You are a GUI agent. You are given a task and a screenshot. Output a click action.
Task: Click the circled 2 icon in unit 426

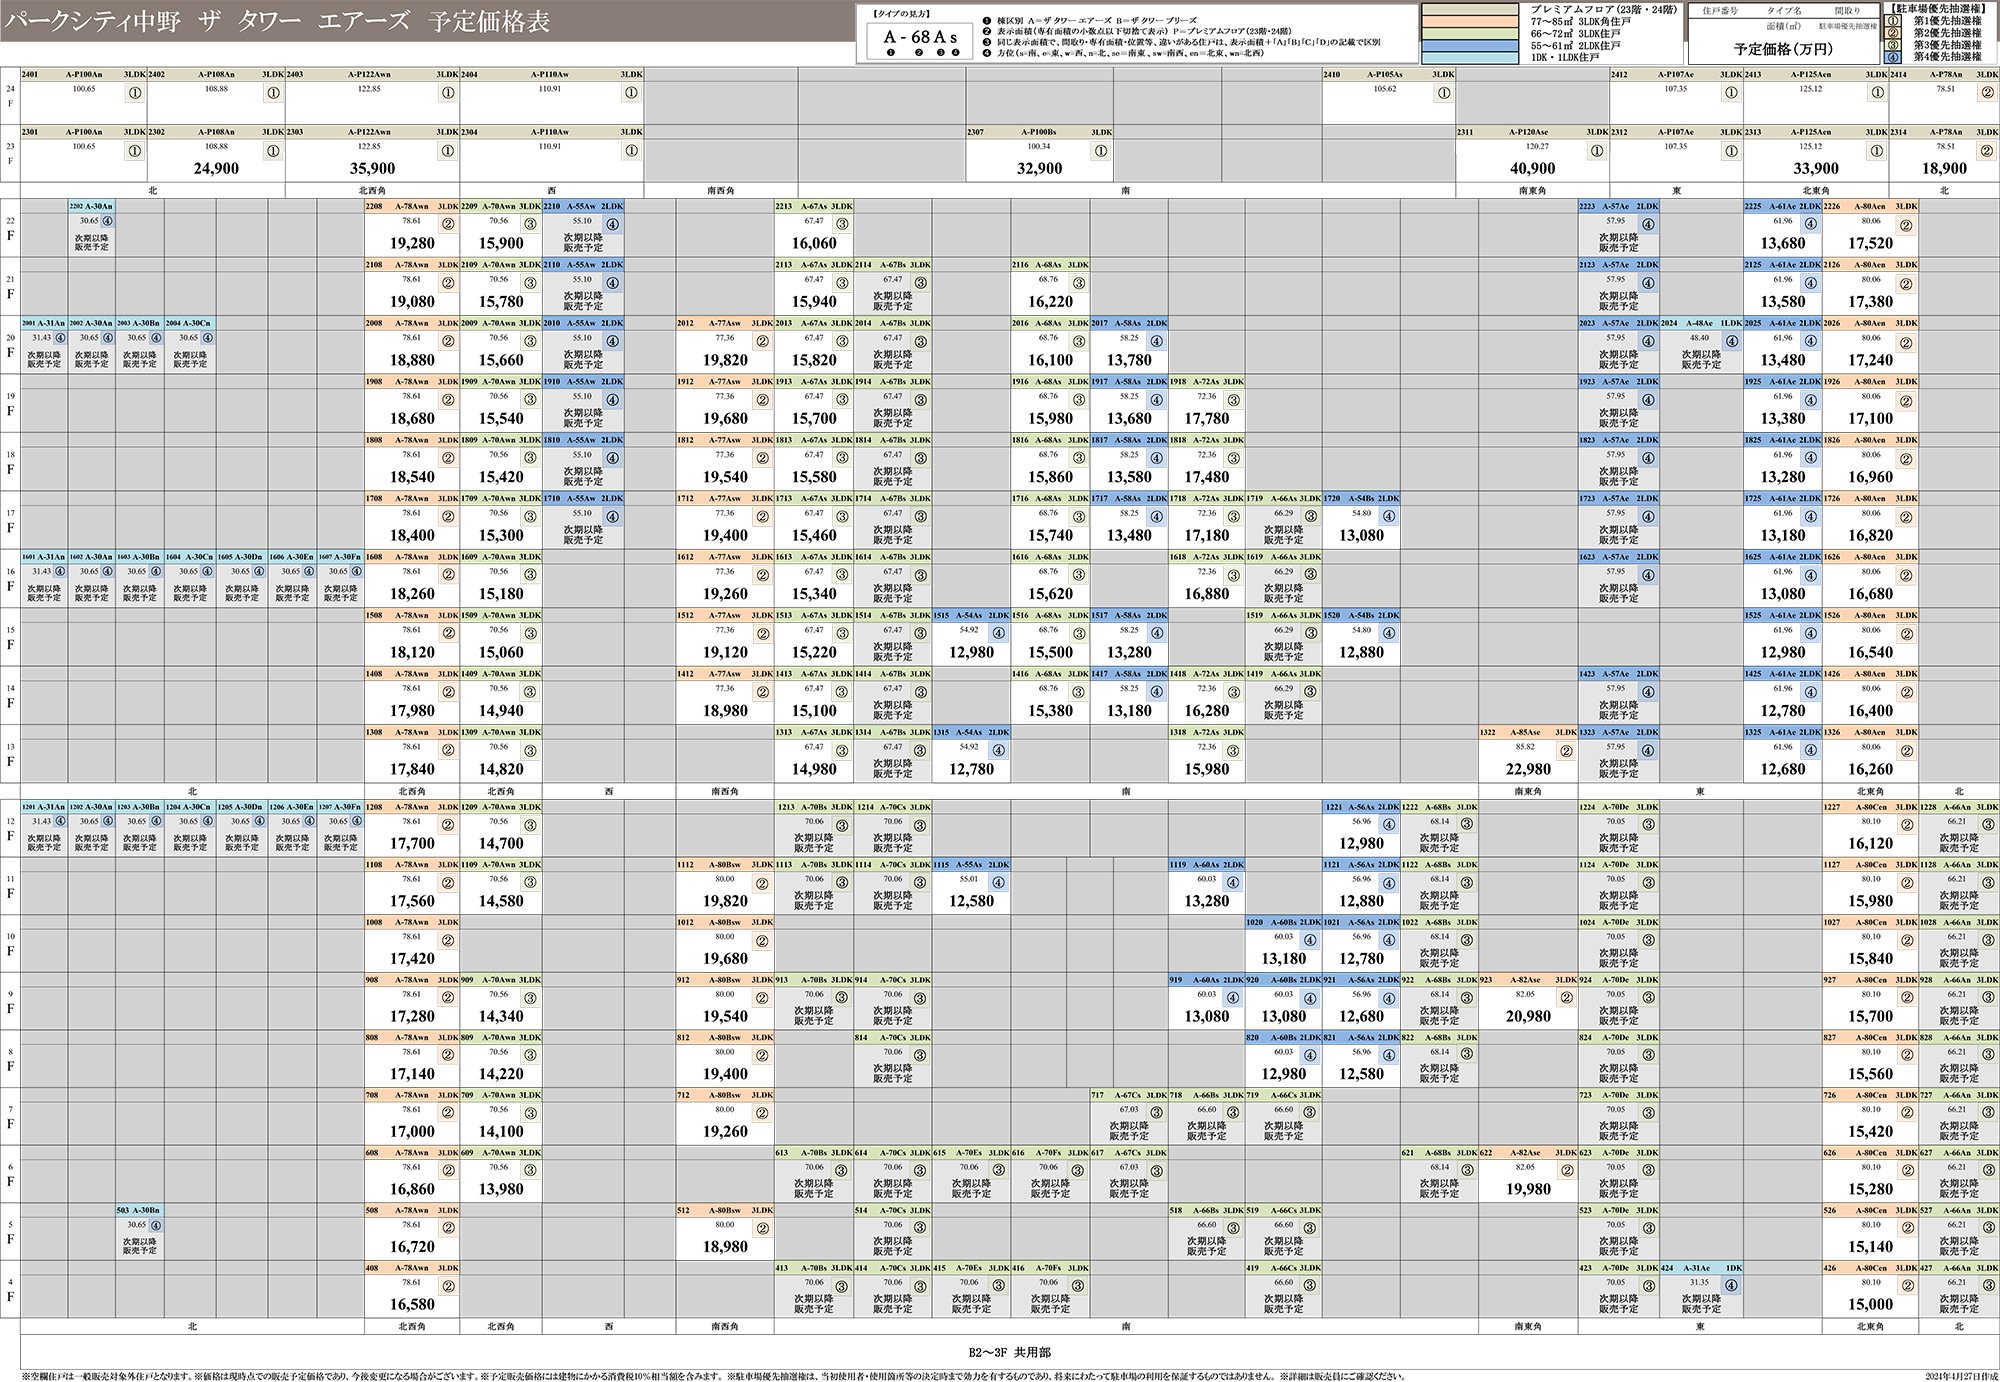point(1906,1286)
